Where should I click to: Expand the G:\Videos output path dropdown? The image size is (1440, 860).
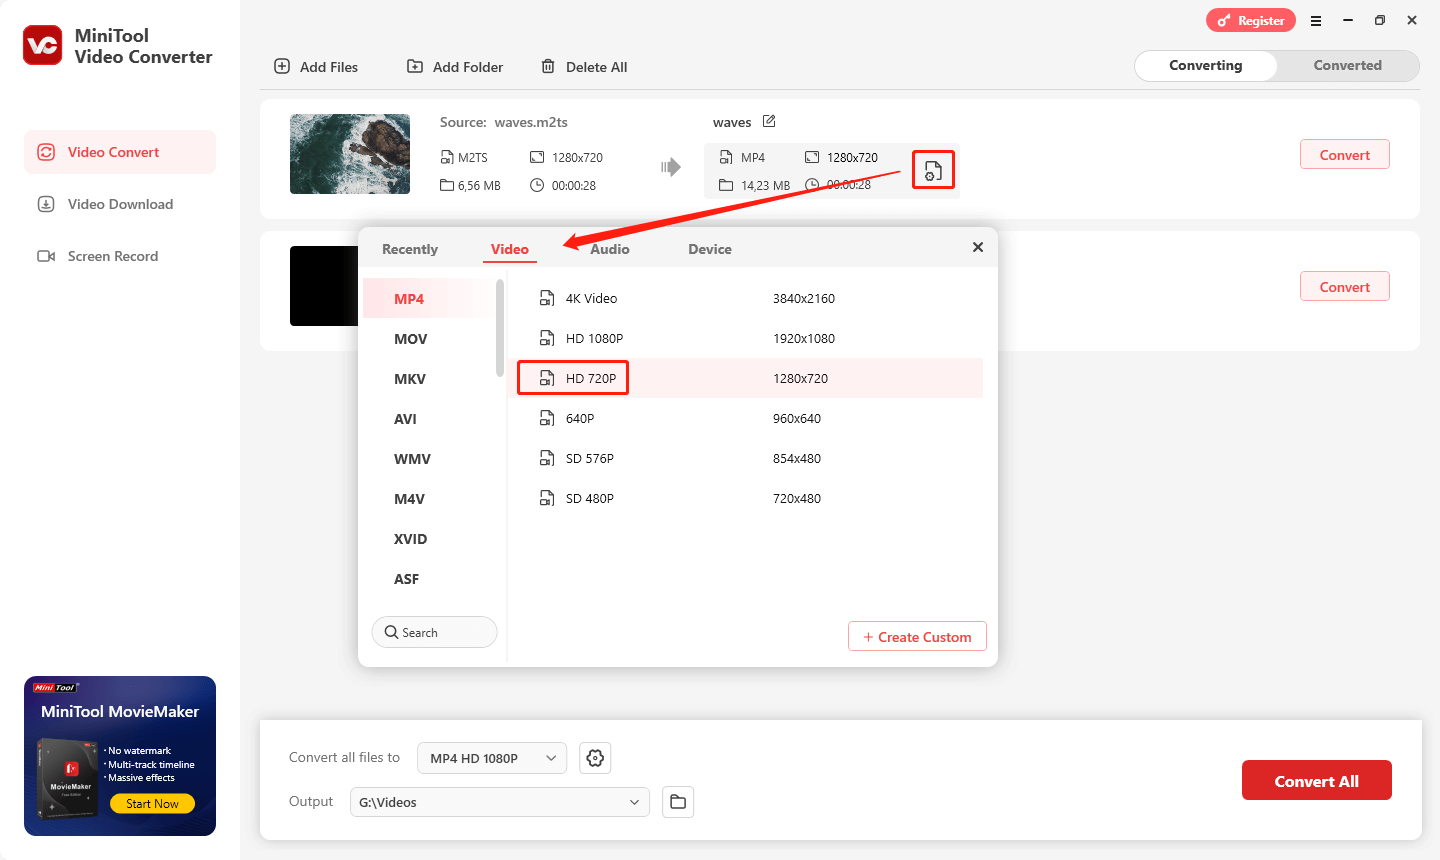pos(500,802)
